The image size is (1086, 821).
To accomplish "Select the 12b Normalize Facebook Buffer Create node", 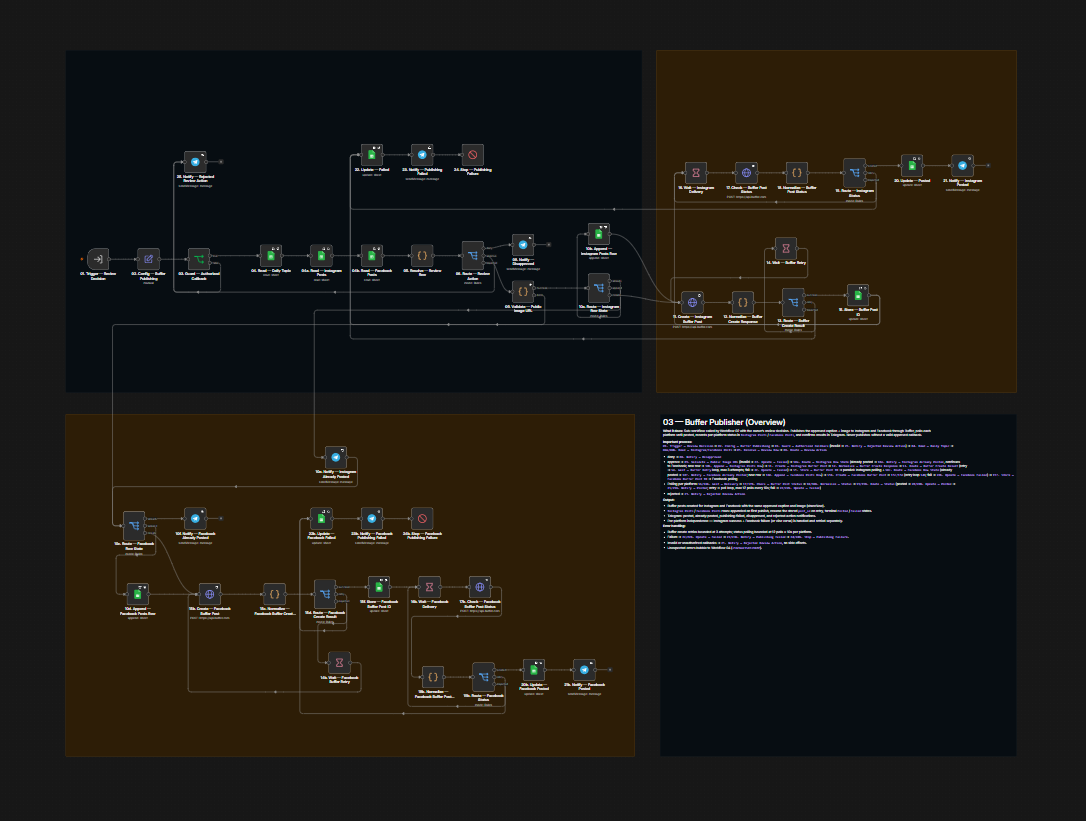I will pyautogui.click(x=274, y=594).
